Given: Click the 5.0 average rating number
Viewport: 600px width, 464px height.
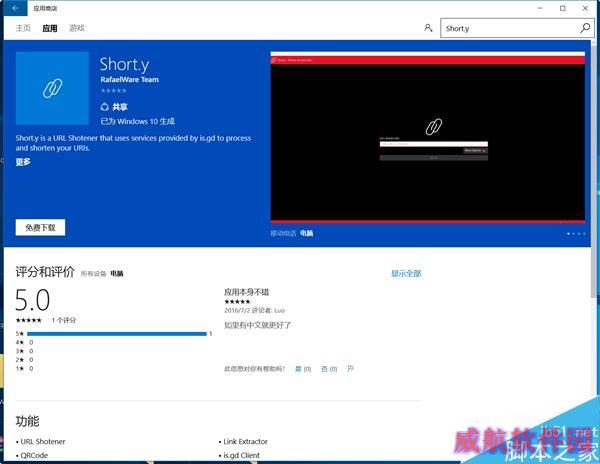Looking at the screenshot, I should click(33, 300).
